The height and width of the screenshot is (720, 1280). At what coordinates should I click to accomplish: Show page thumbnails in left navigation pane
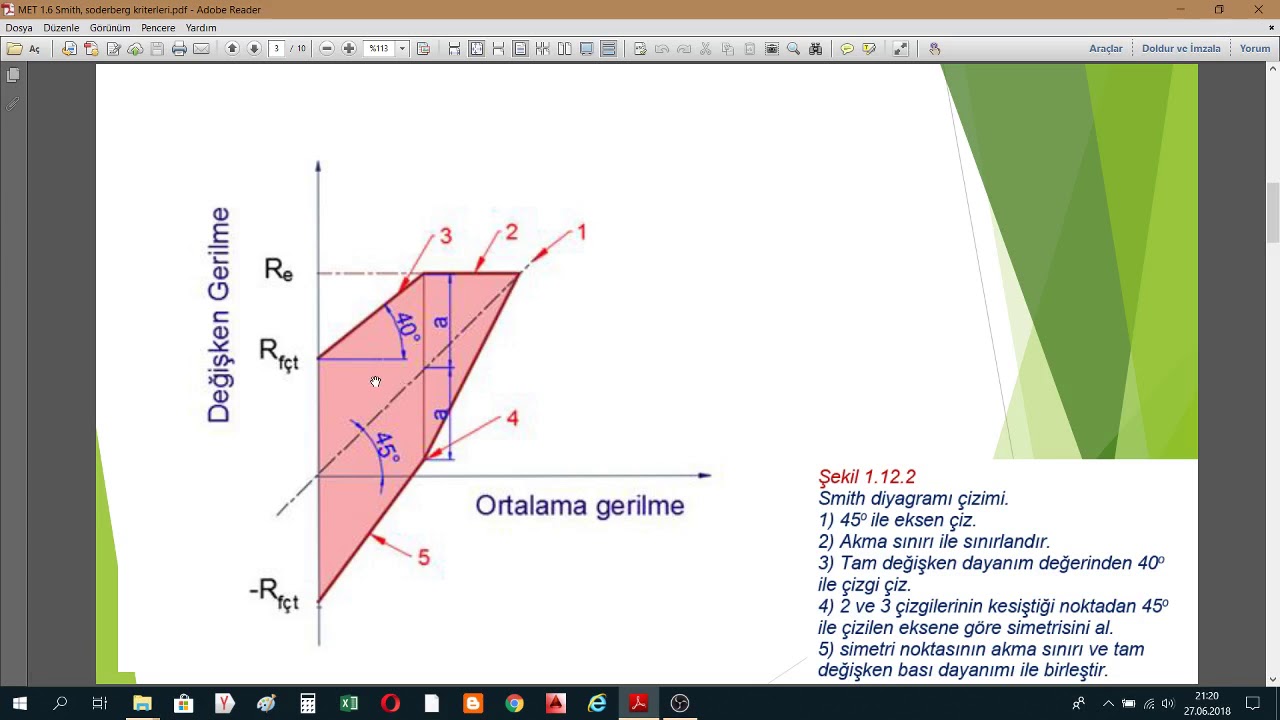(13, 75)
